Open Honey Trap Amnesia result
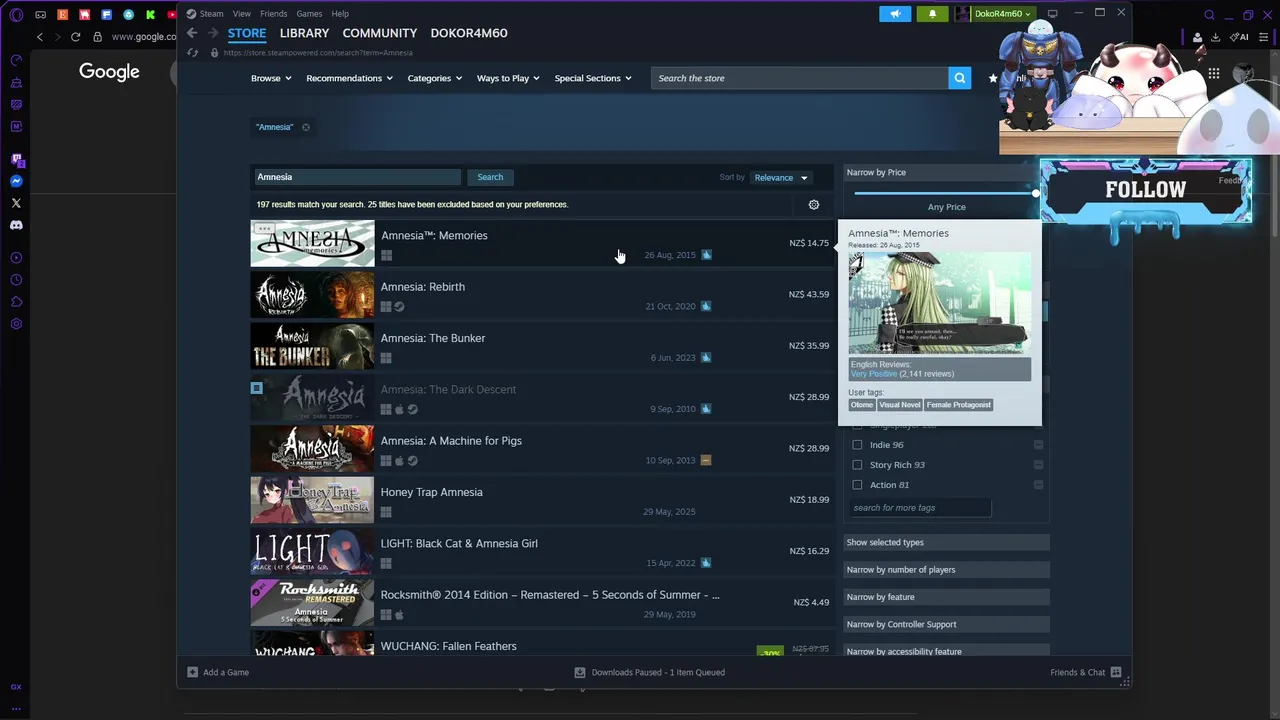Viewport: 1280px width, 720px height. coord(540,500)
